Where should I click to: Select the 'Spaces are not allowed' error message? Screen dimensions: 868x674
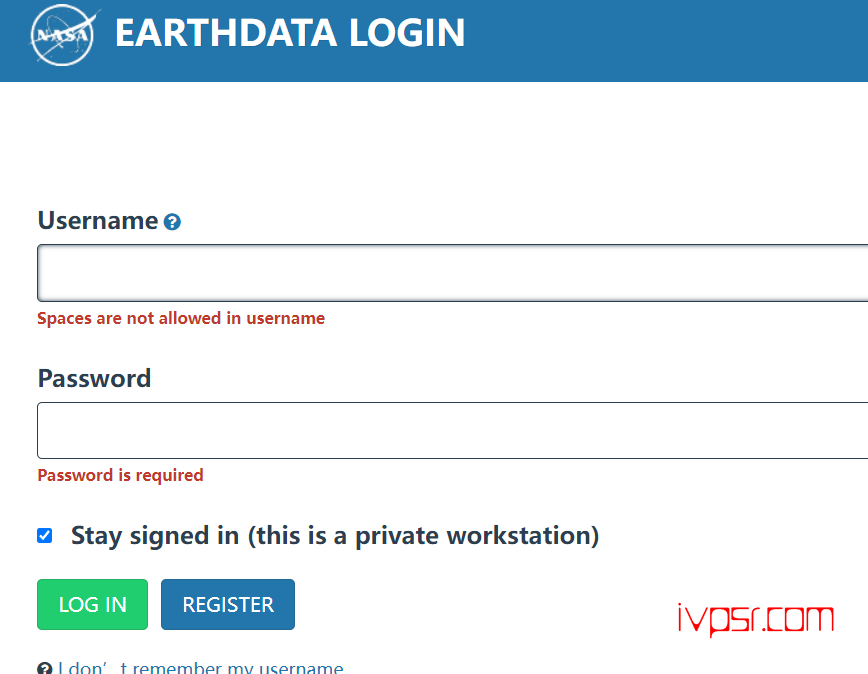[x=181, y=318]
